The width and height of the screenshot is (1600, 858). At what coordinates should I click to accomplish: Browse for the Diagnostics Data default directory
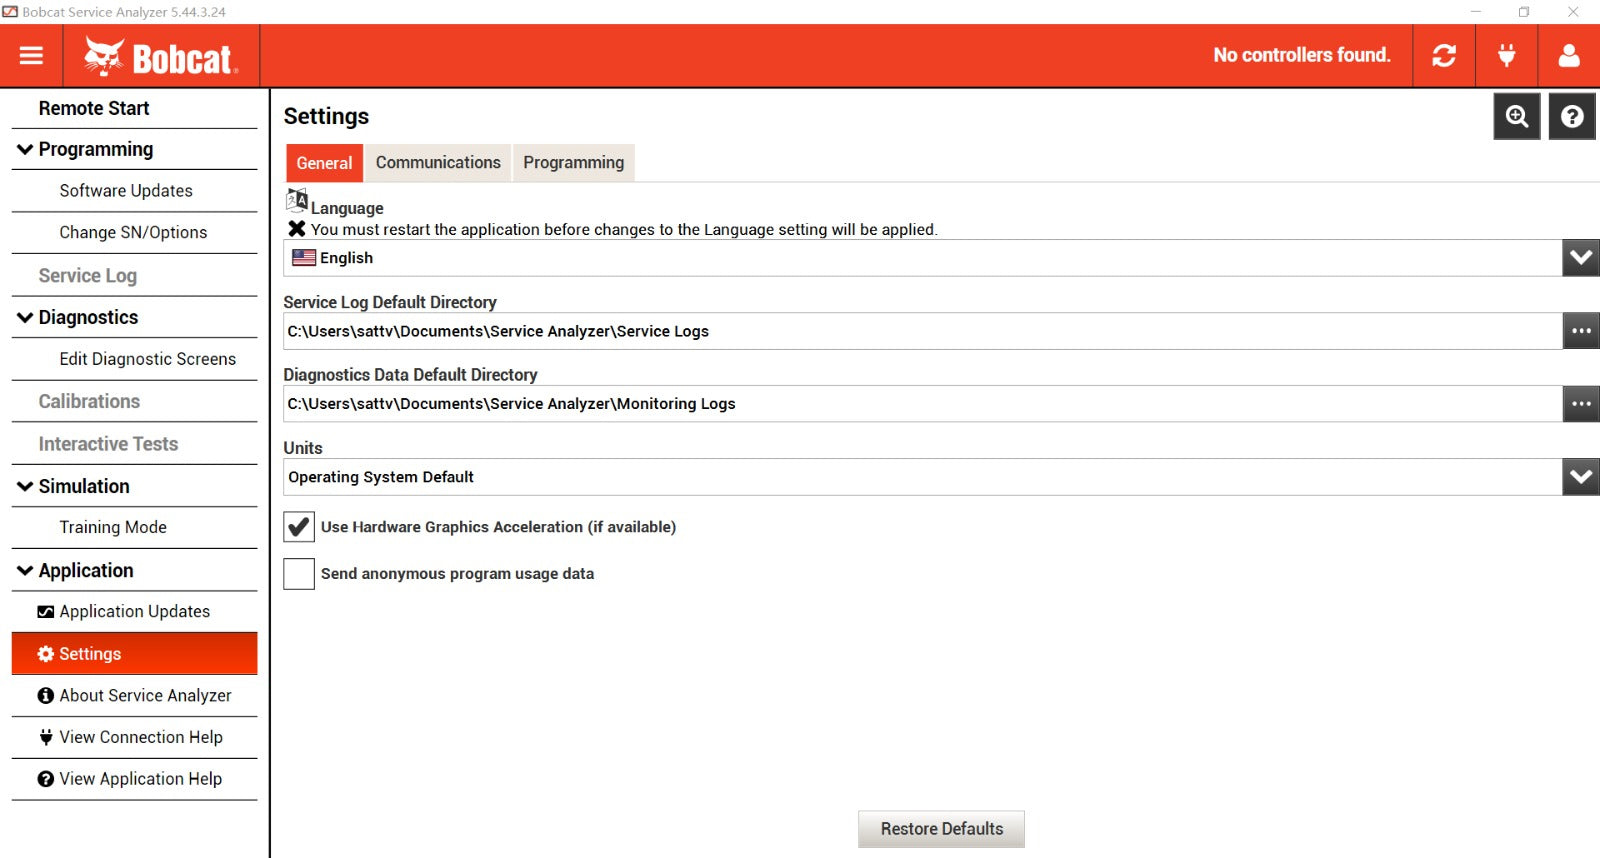pos(1580,404)
